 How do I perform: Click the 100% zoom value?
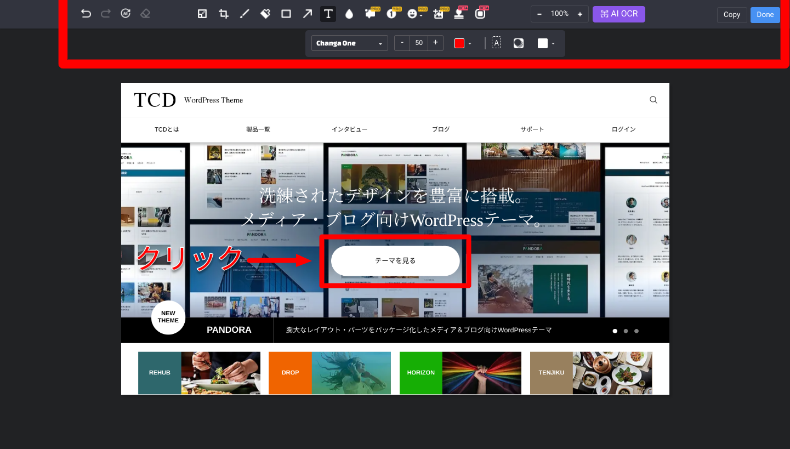pyautogui.click(x=559, y=14)
